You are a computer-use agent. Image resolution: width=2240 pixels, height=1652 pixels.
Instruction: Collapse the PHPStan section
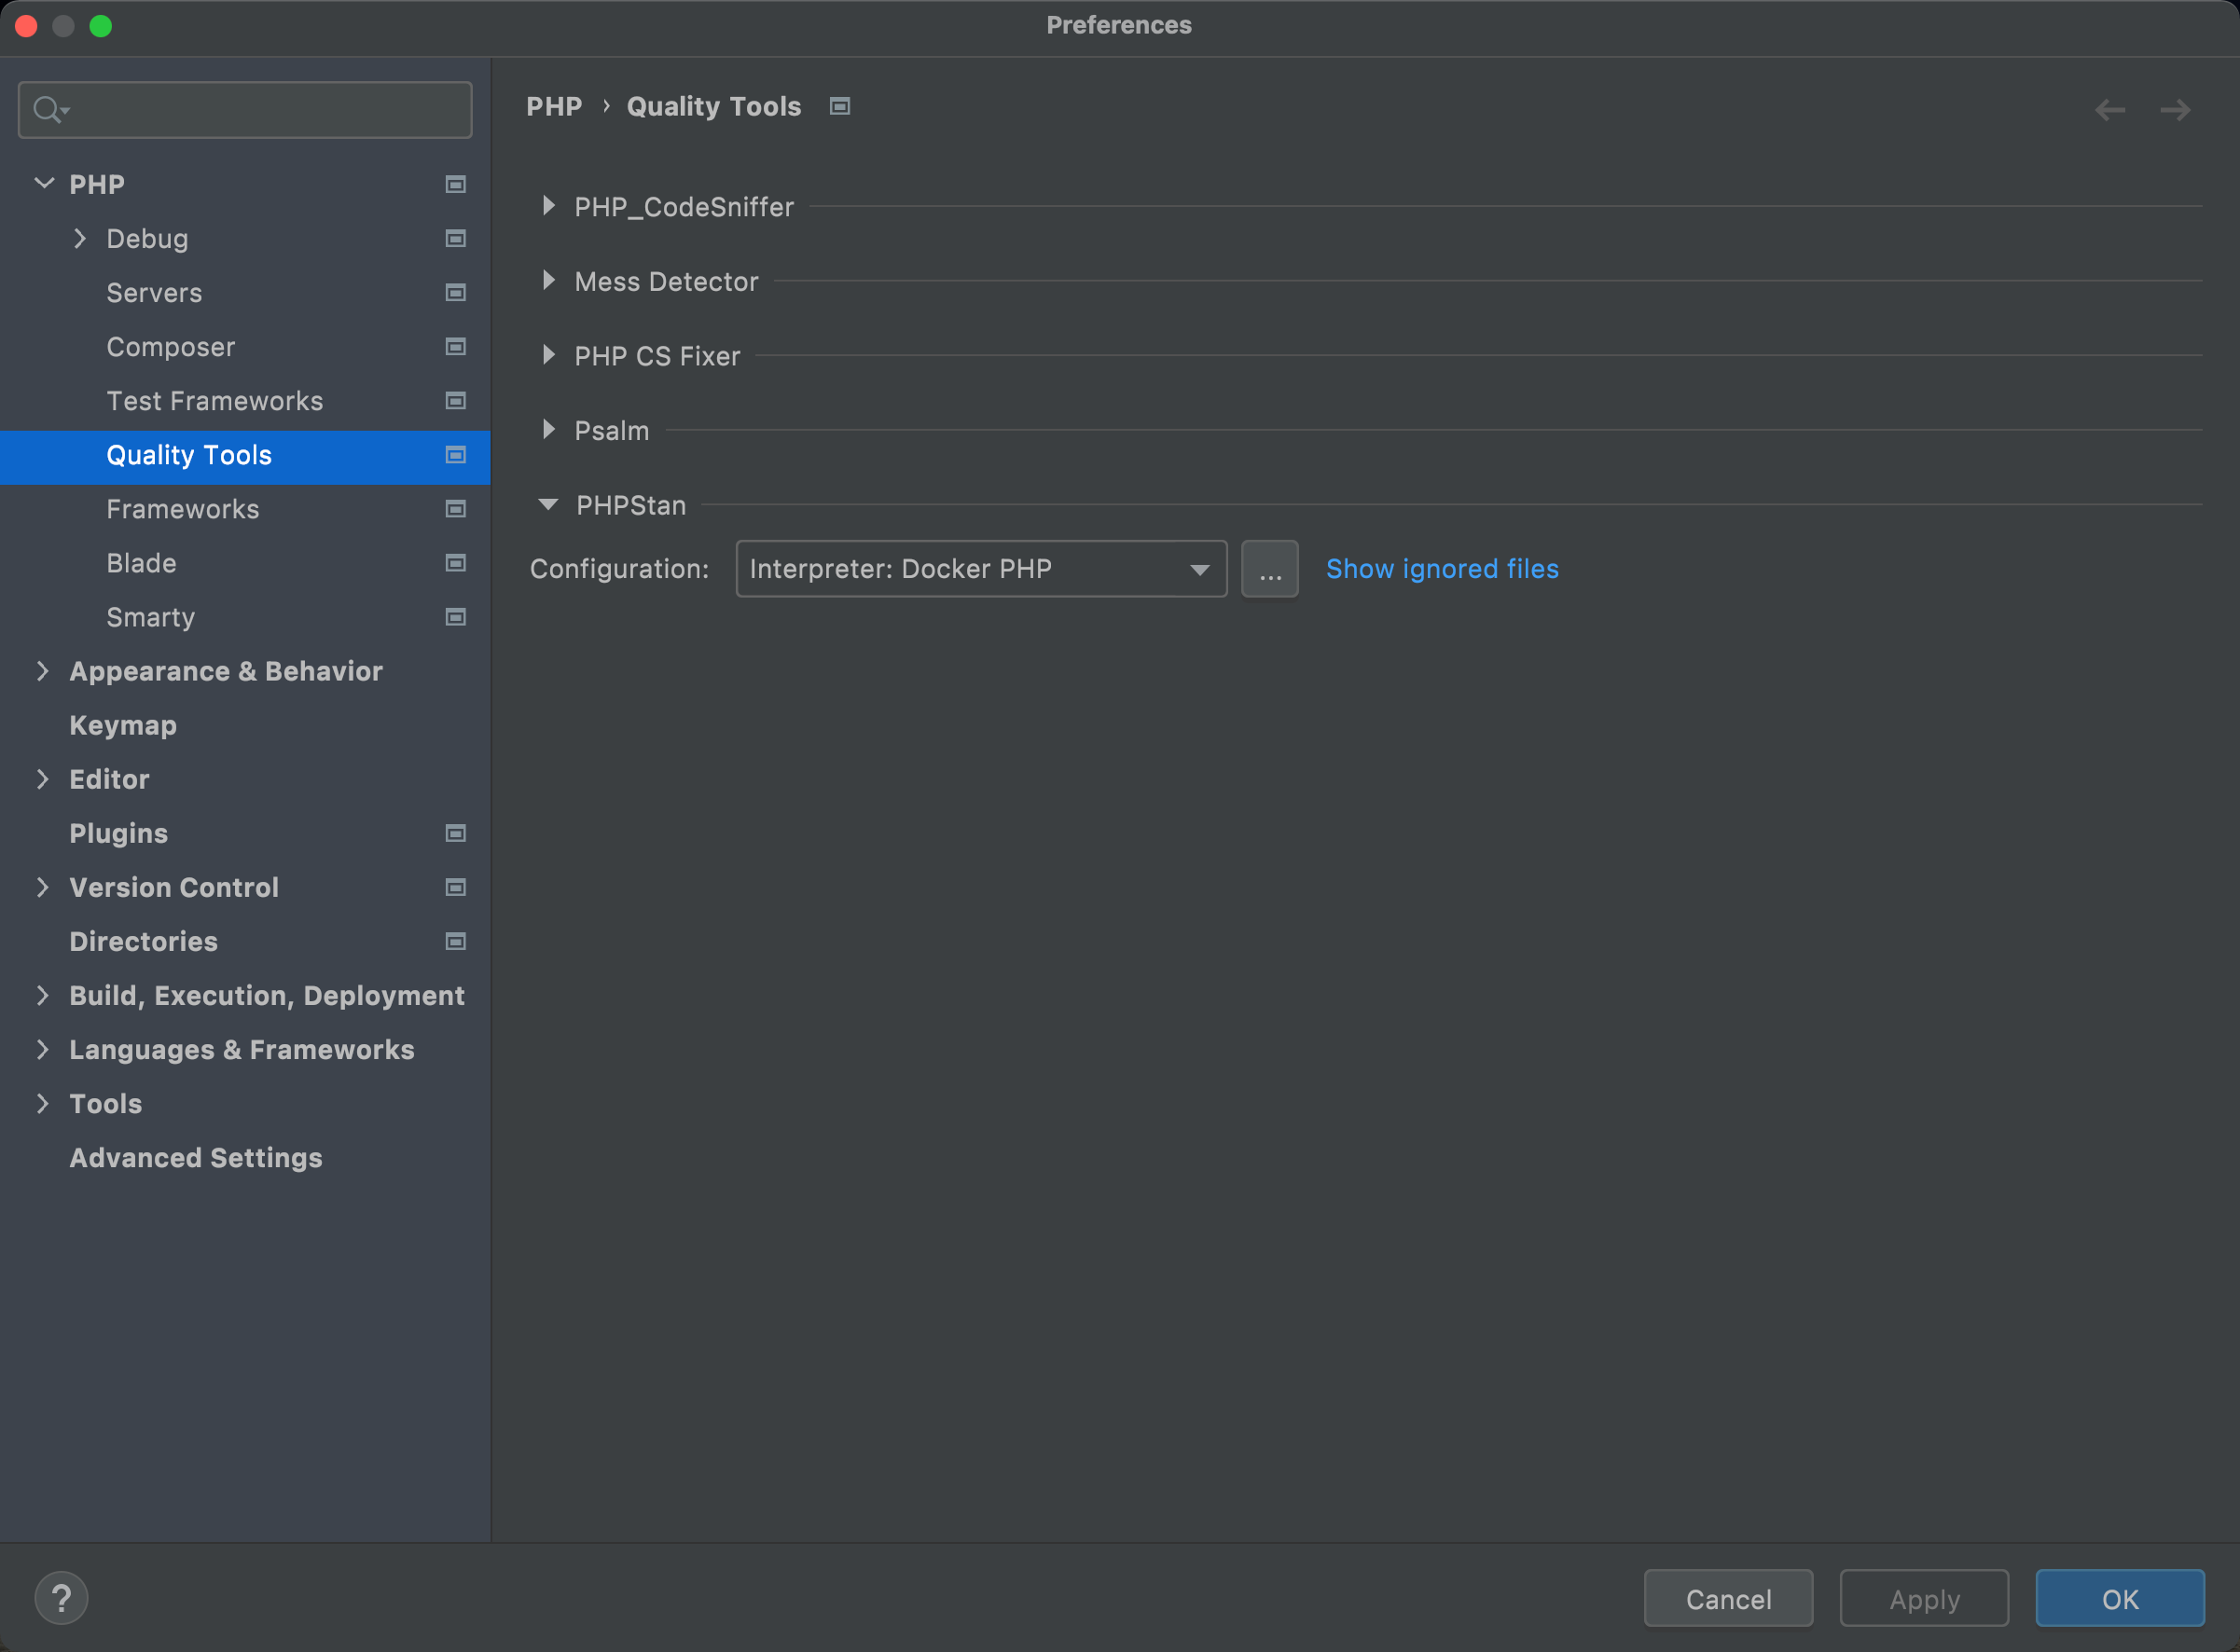[548, 505]
